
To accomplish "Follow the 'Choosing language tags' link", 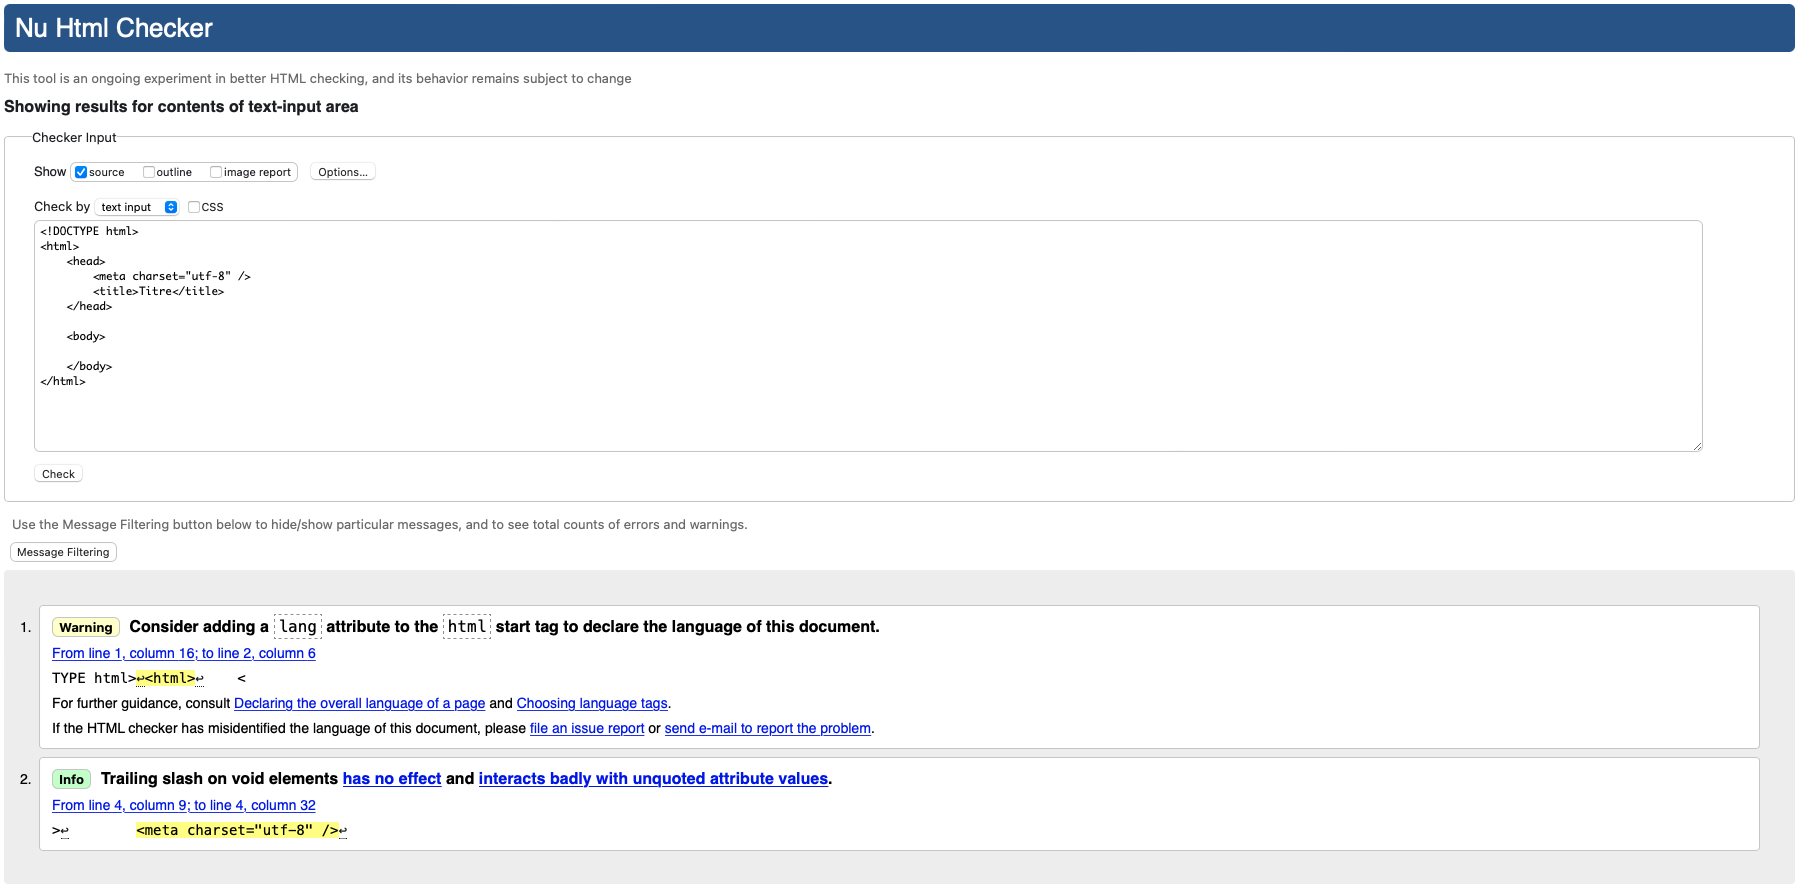I will (591, 703).
